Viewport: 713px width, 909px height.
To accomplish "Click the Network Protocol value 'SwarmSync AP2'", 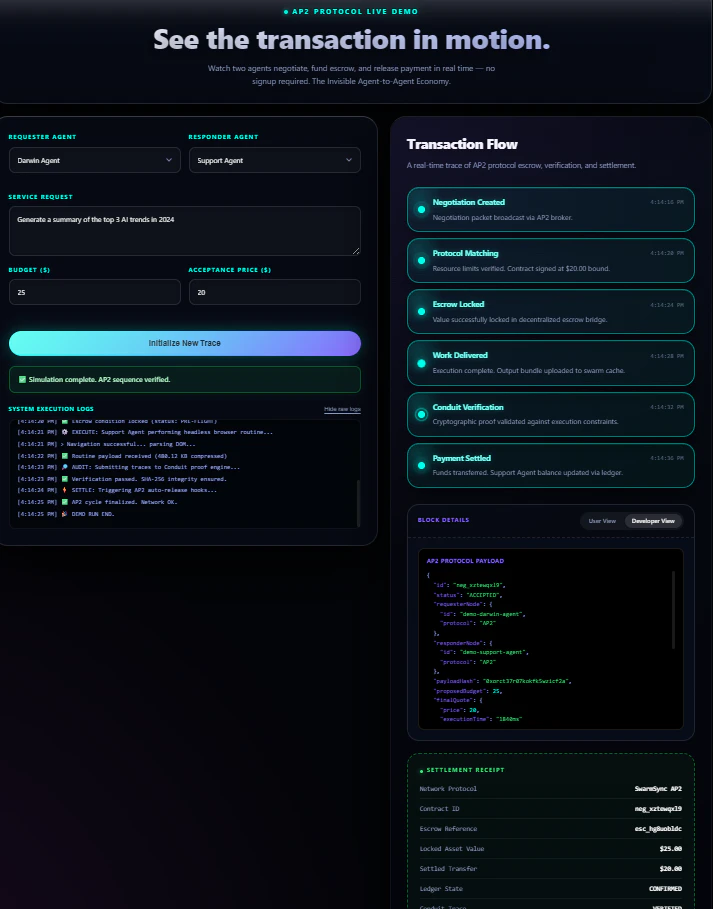I will (658, 789).
